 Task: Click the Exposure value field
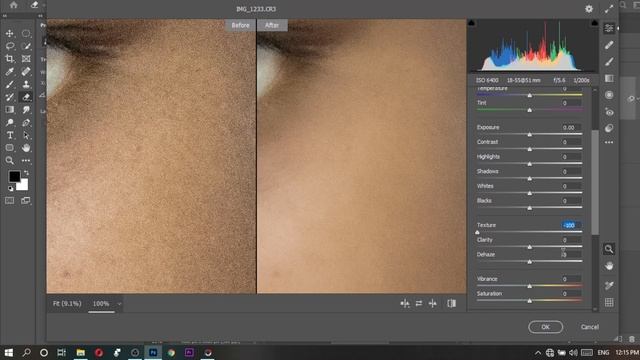[571, 127]
